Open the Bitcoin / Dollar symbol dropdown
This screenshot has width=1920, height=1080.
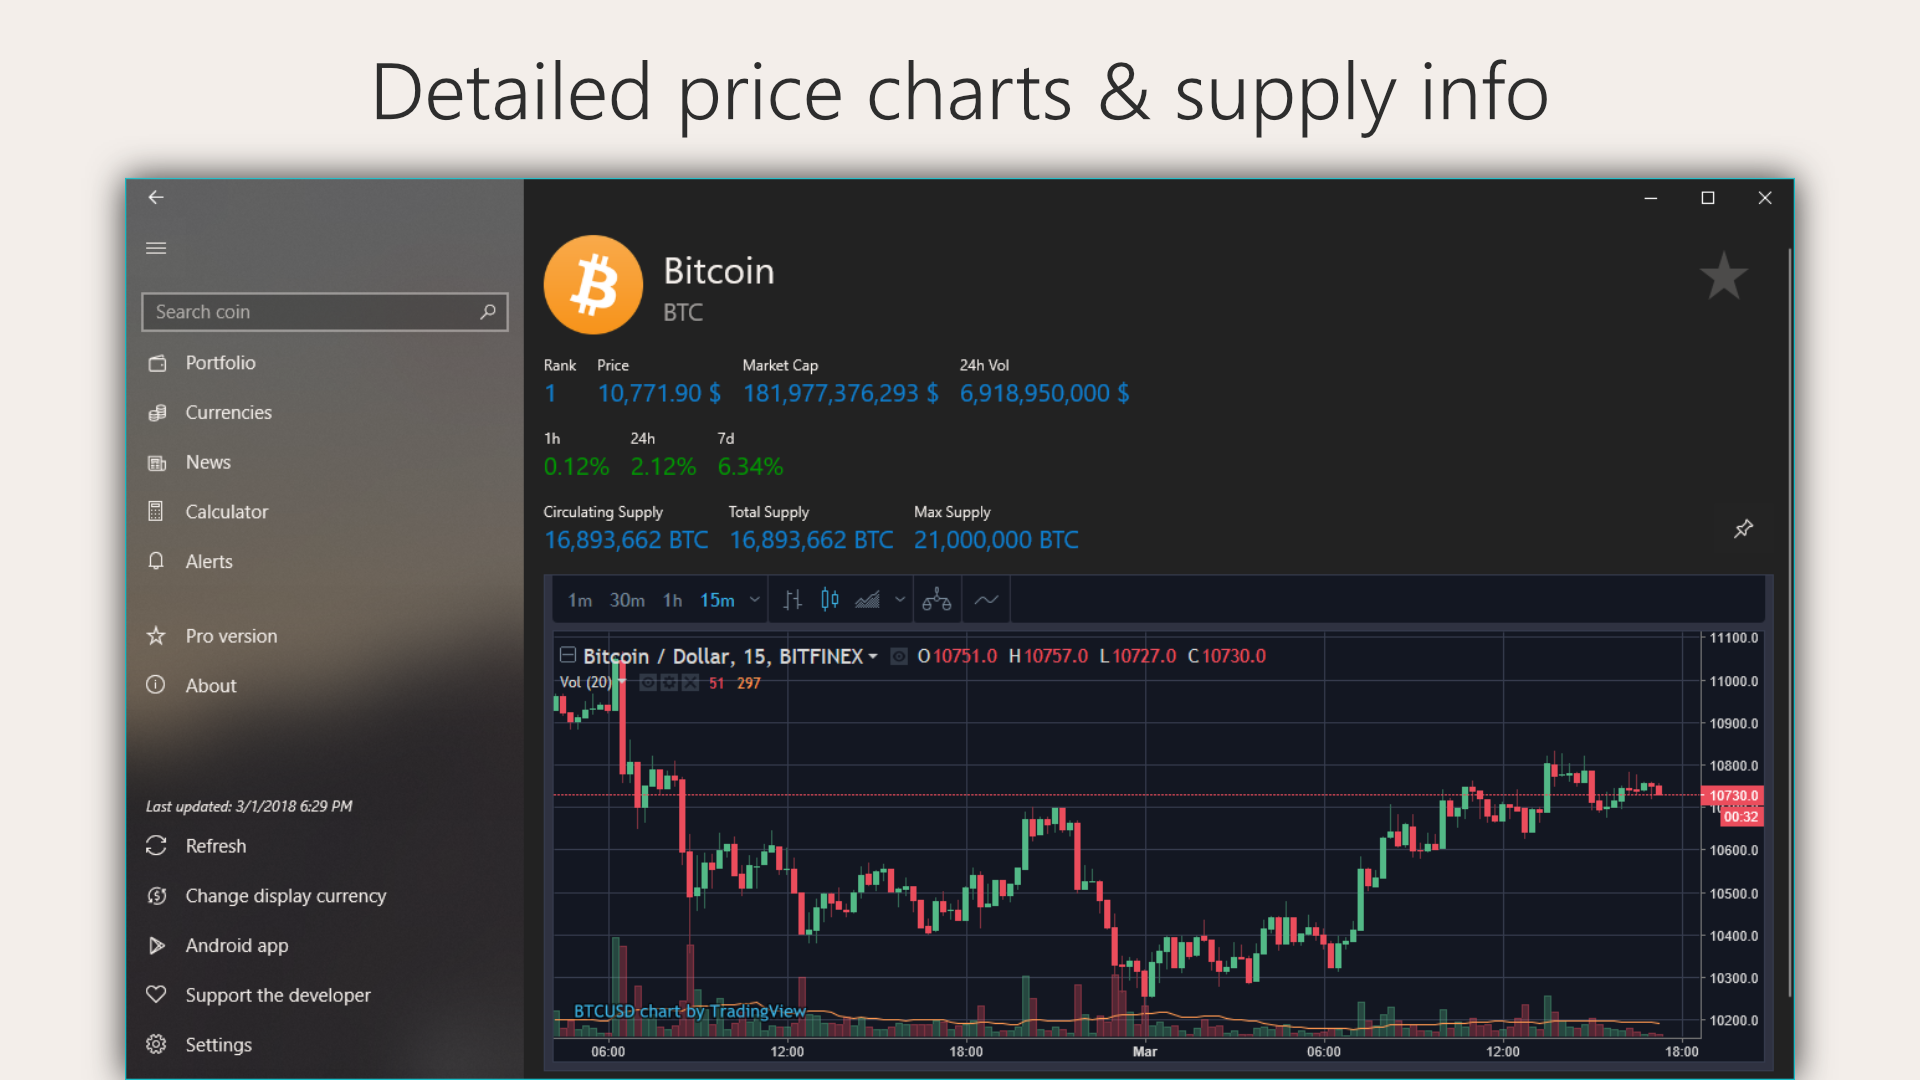pyautogui.click(x=873, y=656)
